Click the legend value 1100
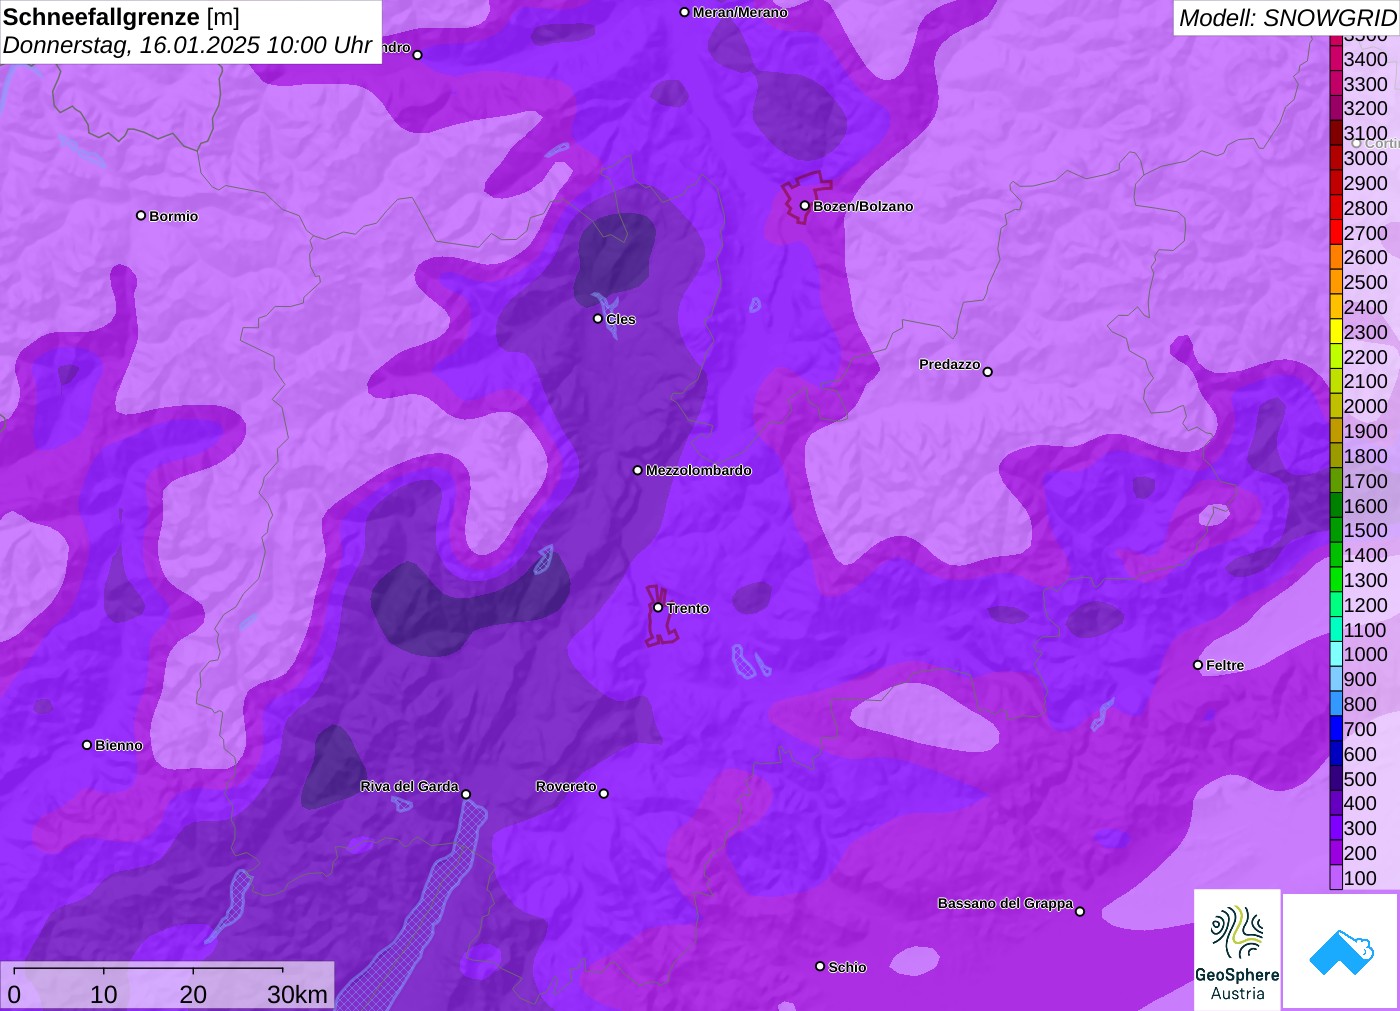This screenshot has height=1011, width=1400. 1365,630
